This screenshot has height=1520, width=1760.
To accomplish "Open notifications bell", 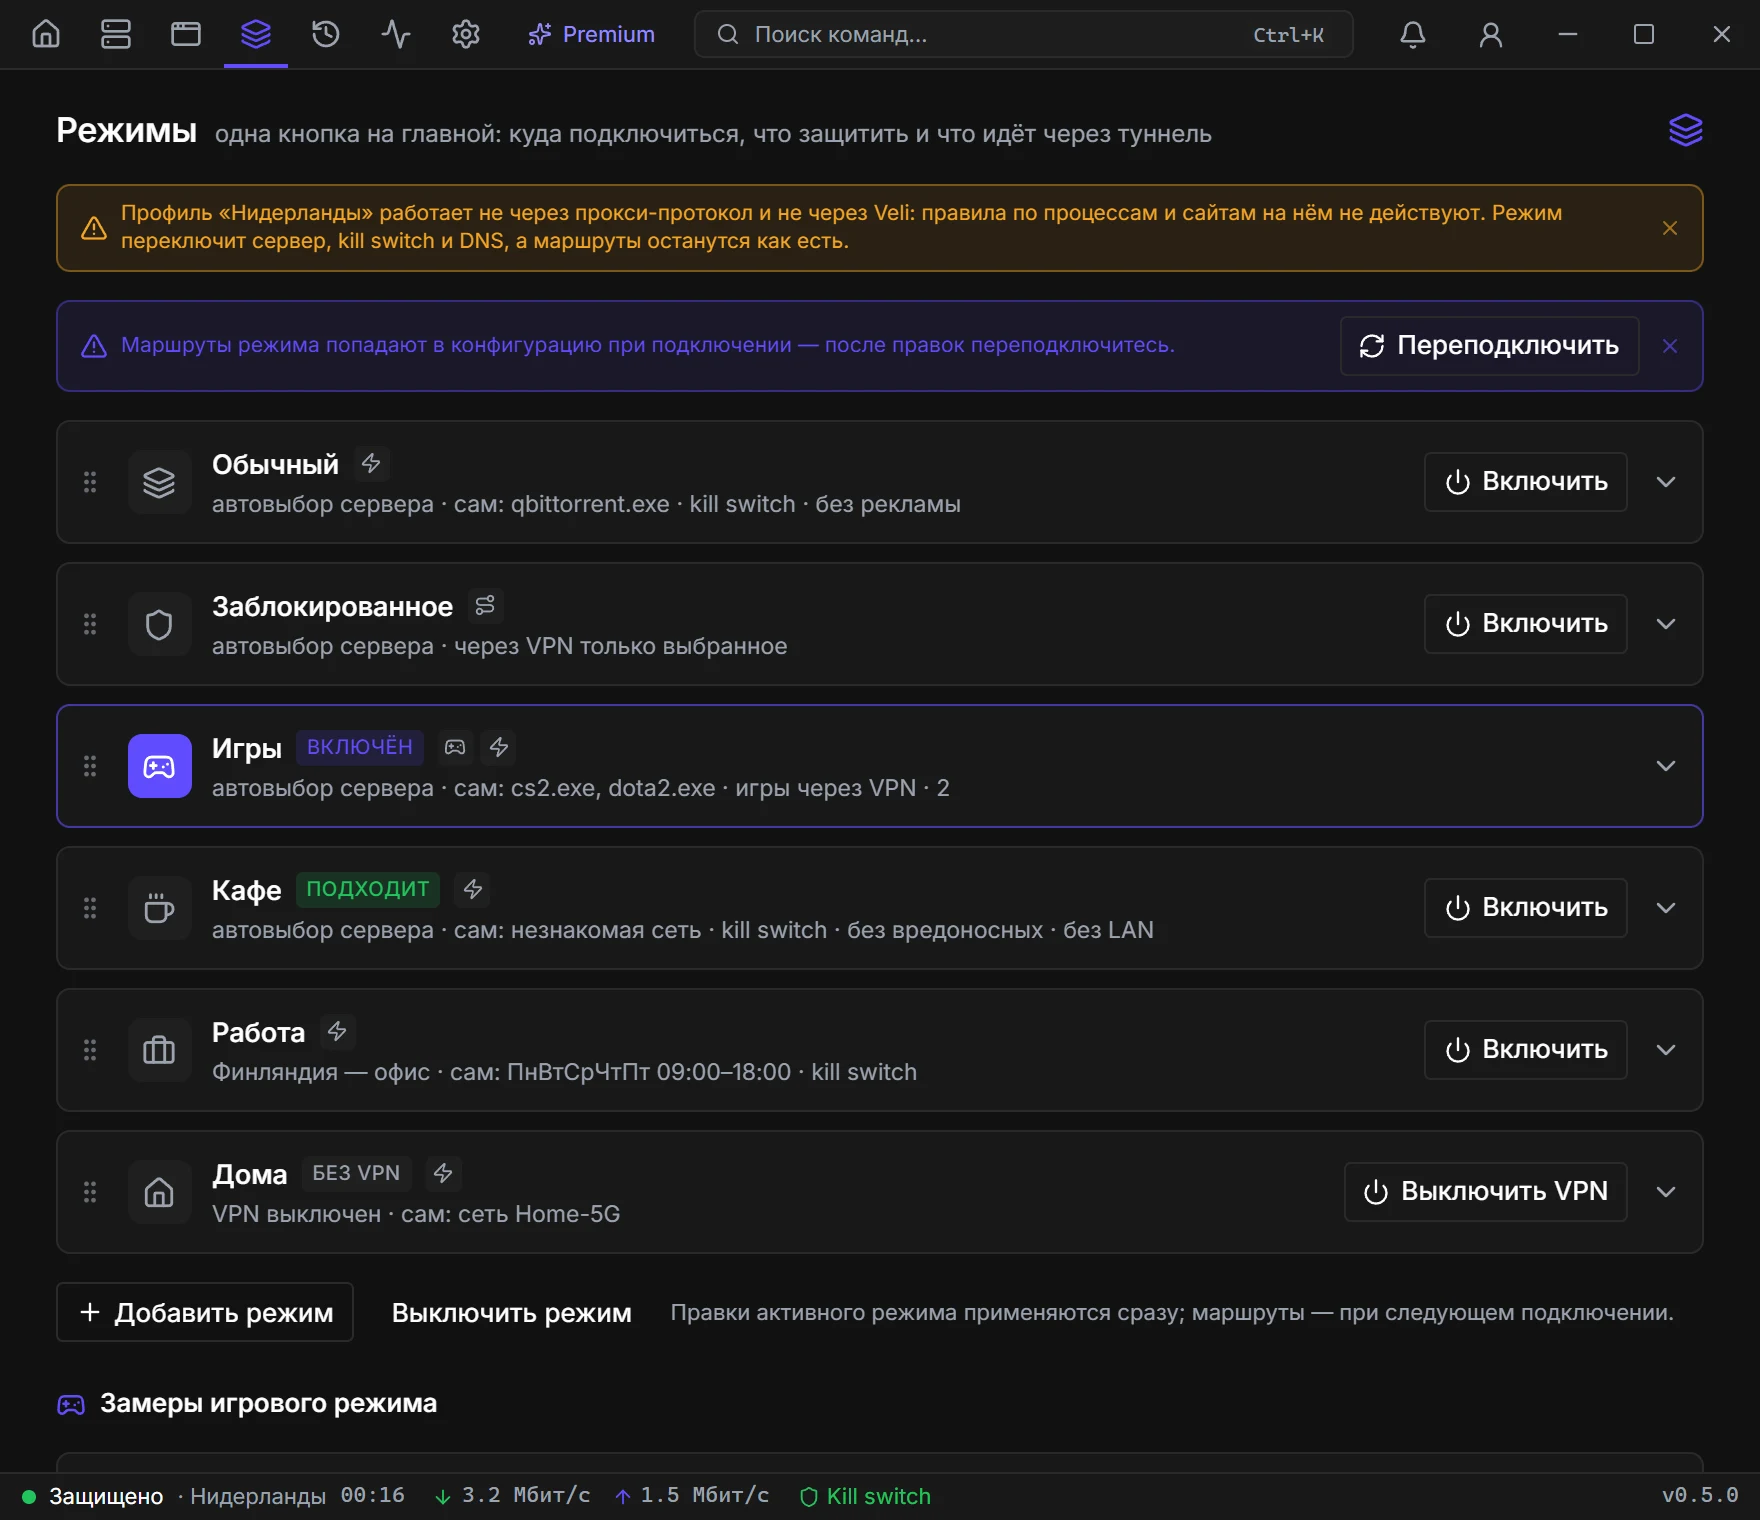I will point(1413,34).
